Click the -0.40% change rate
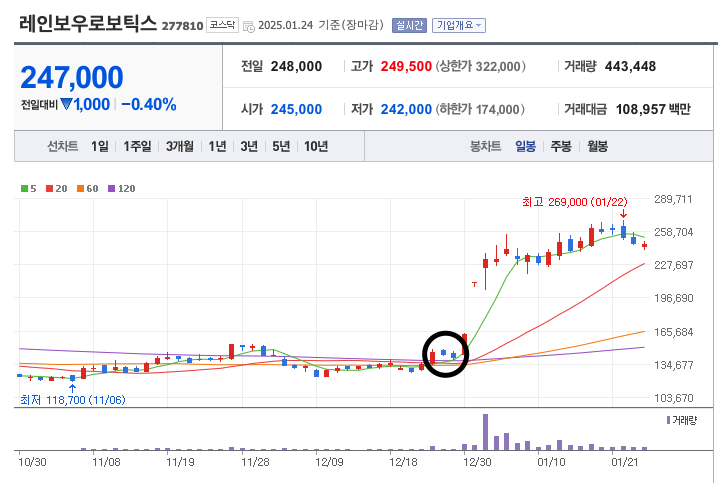This screenshot has width=718, height=483. [149, 104]
